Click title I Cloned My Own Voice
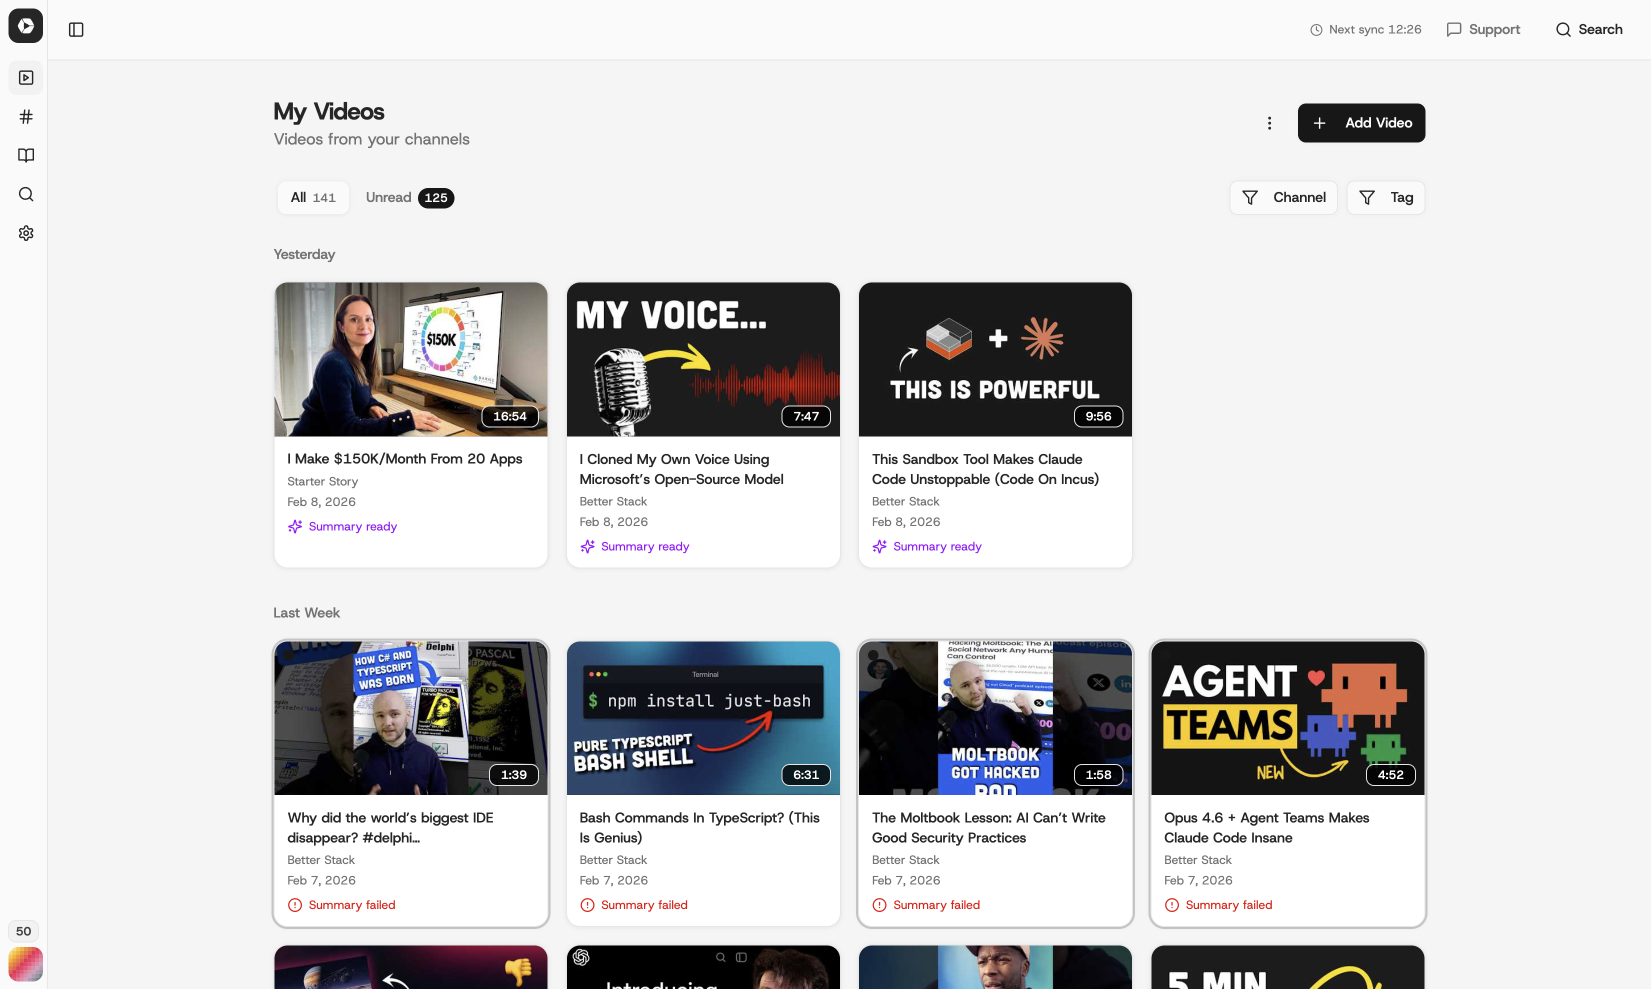This screenshot has width=1651, height=989. tap(681, 469)
